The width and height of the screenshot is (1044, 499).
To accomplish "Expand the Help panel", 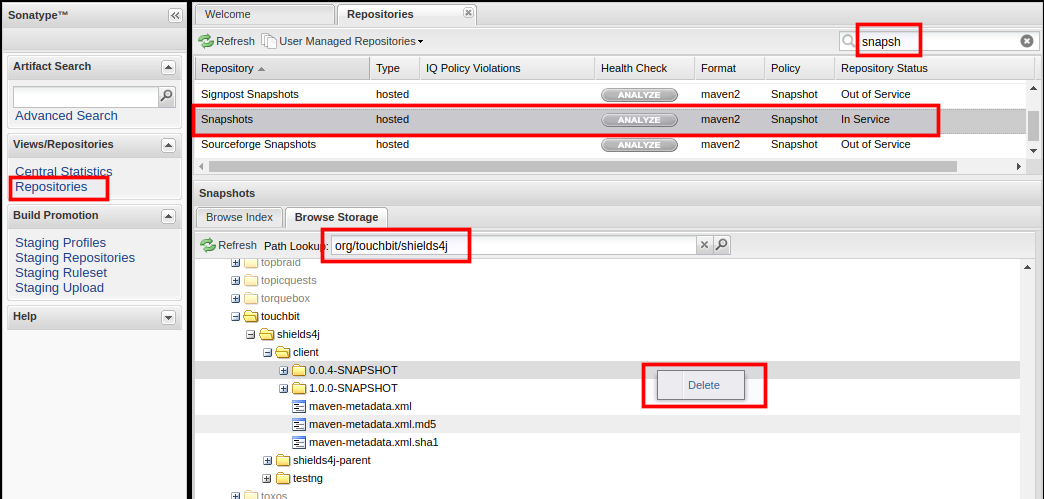I will (x=168, y=317).
